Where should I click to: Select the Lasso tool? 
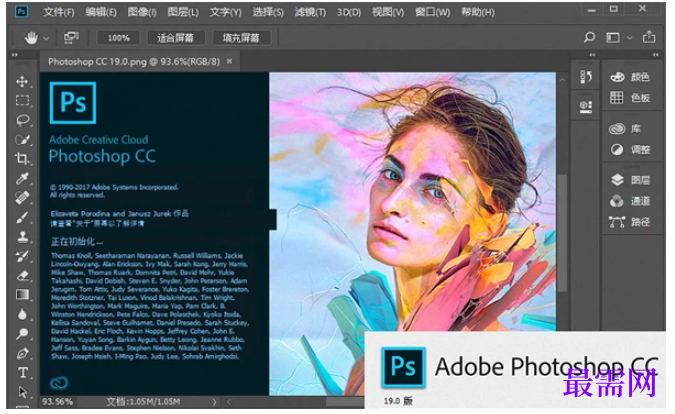22,120
